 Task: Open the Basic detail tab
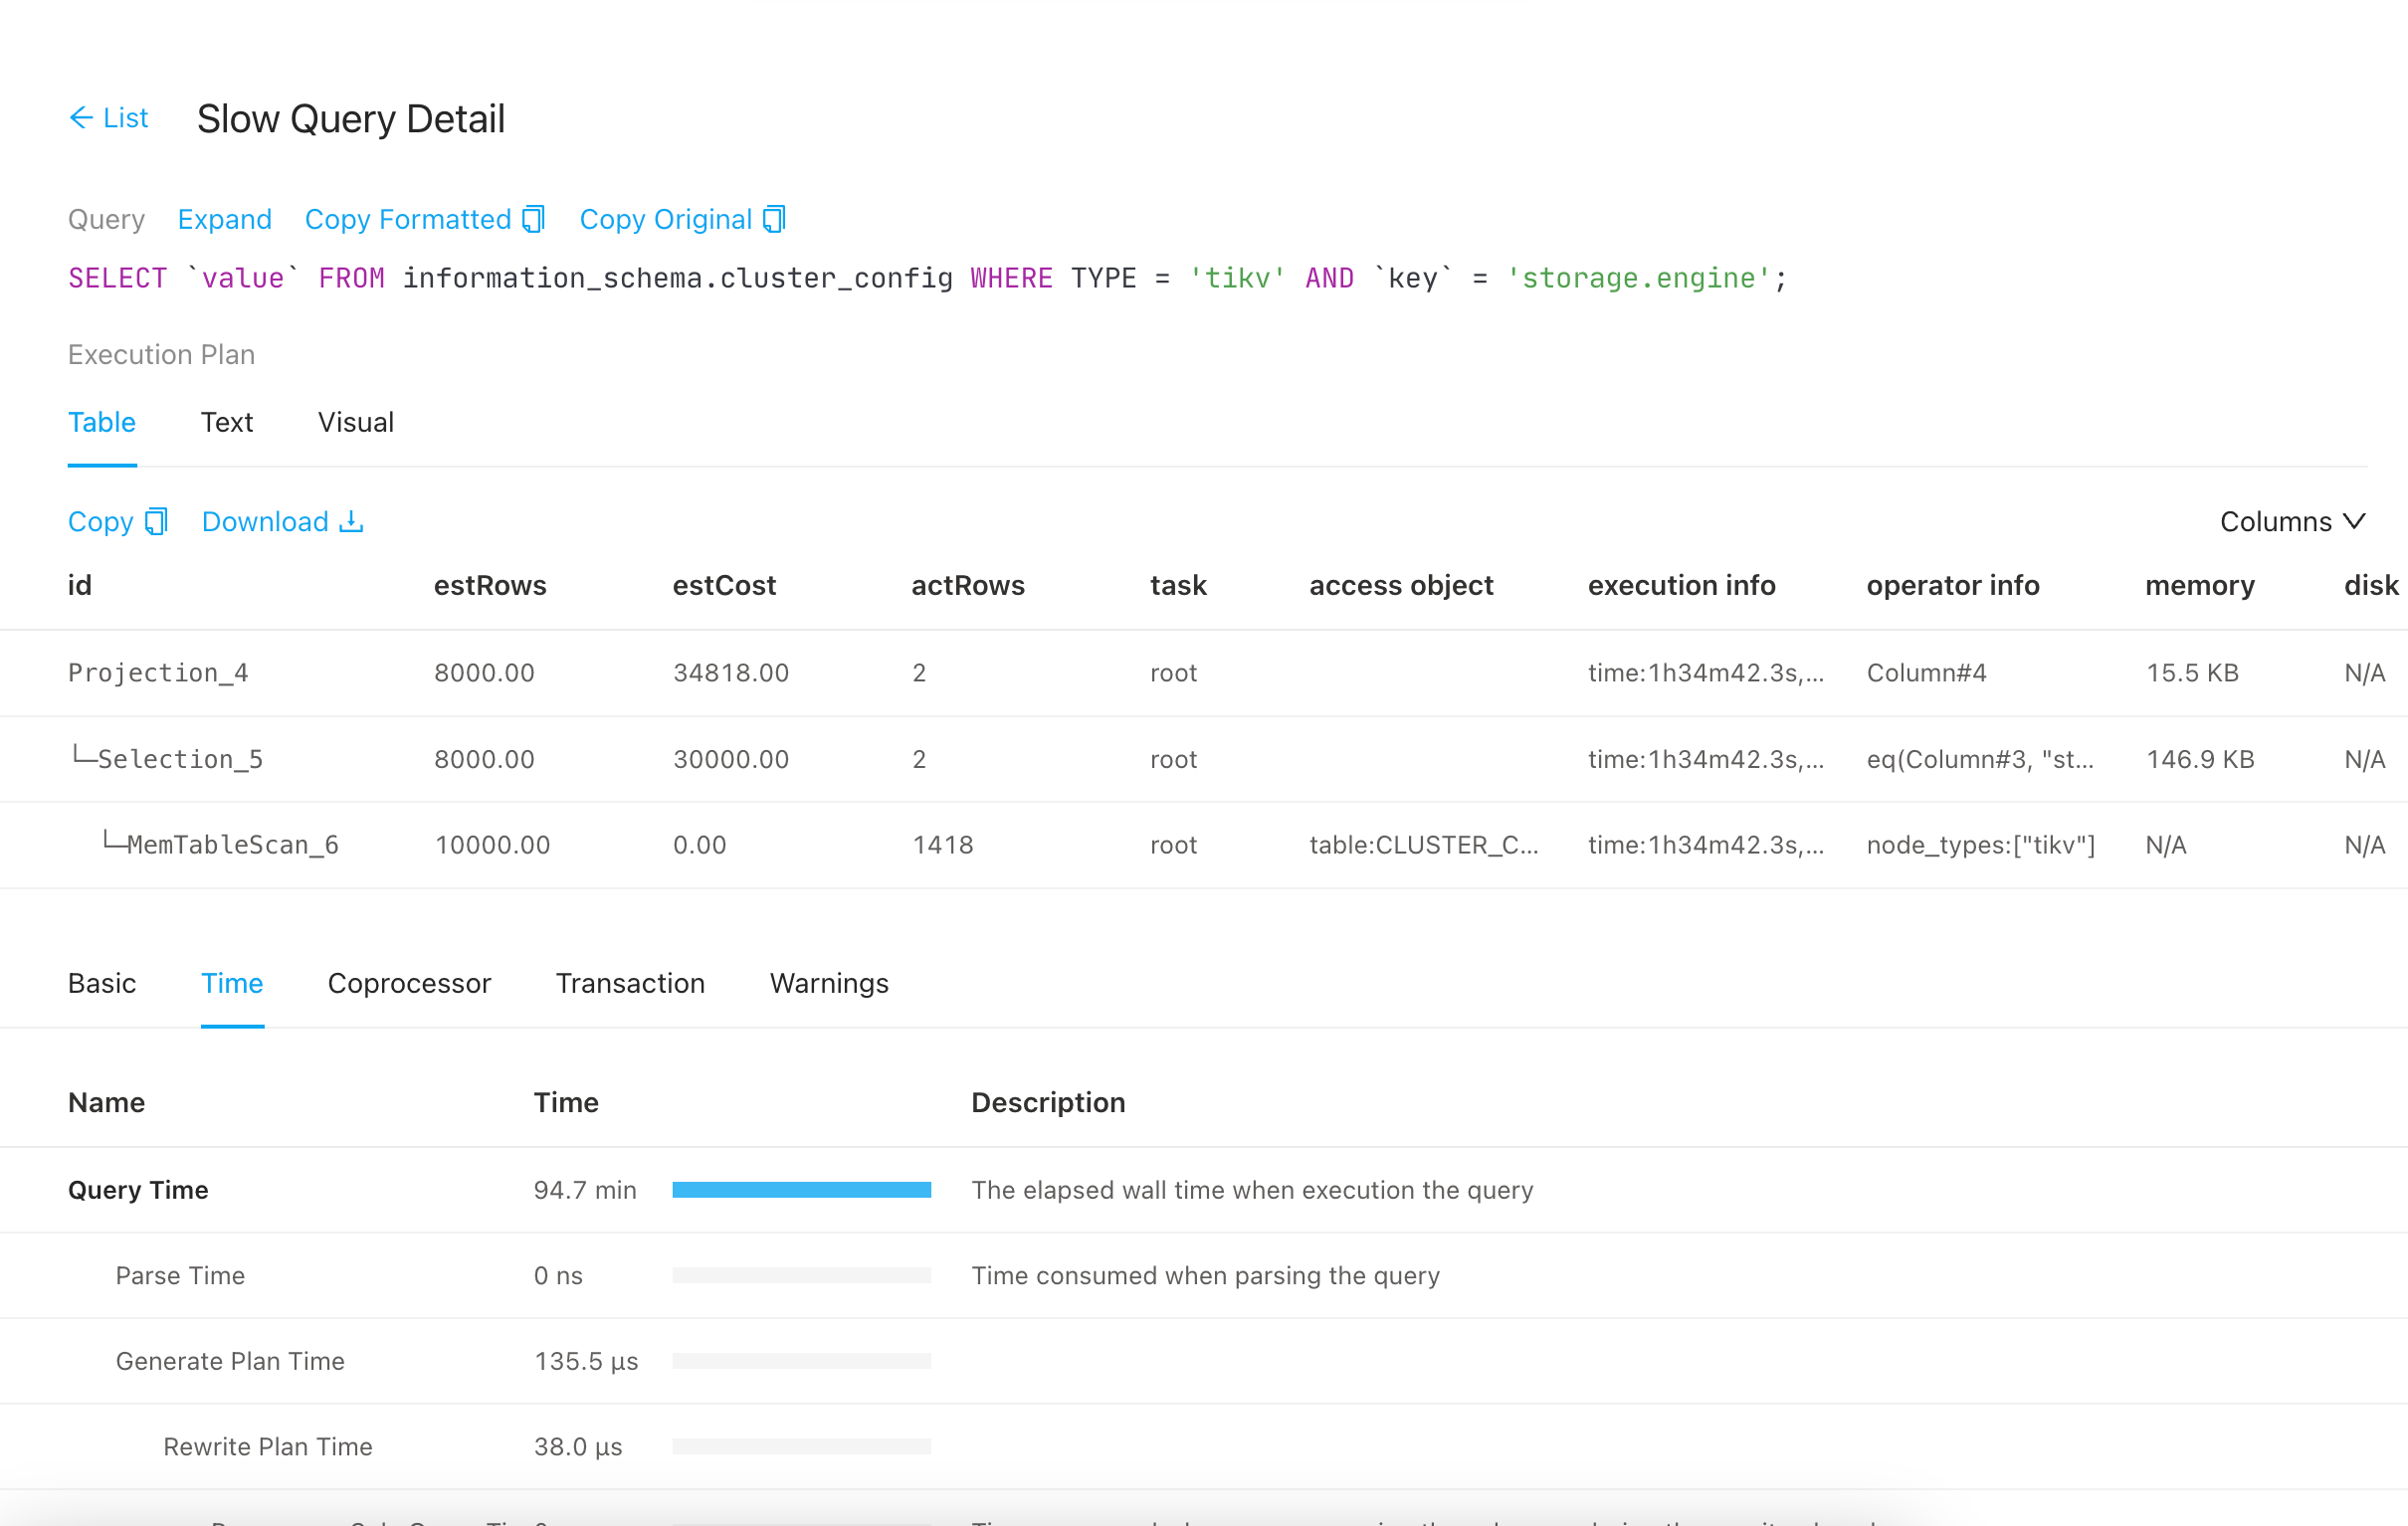[x=102, y=983]
